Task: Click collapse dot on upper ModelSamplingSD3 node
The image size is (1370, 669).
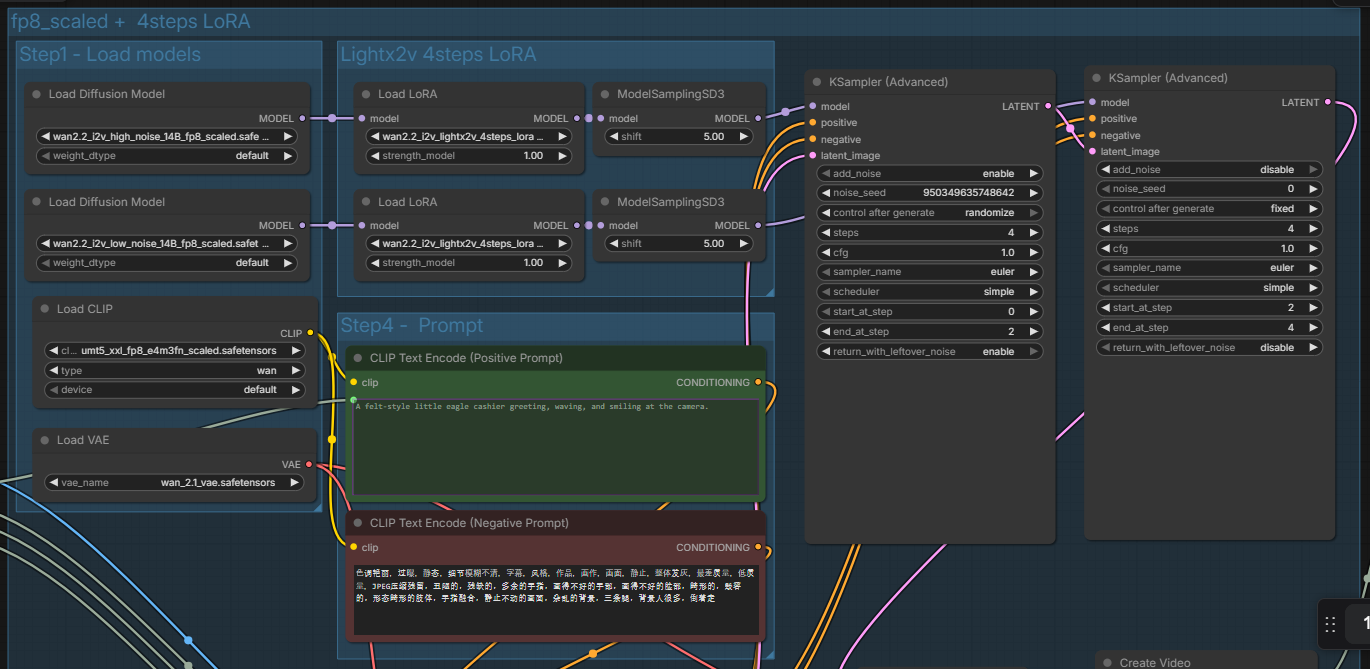Action: (x=605, y=95)
